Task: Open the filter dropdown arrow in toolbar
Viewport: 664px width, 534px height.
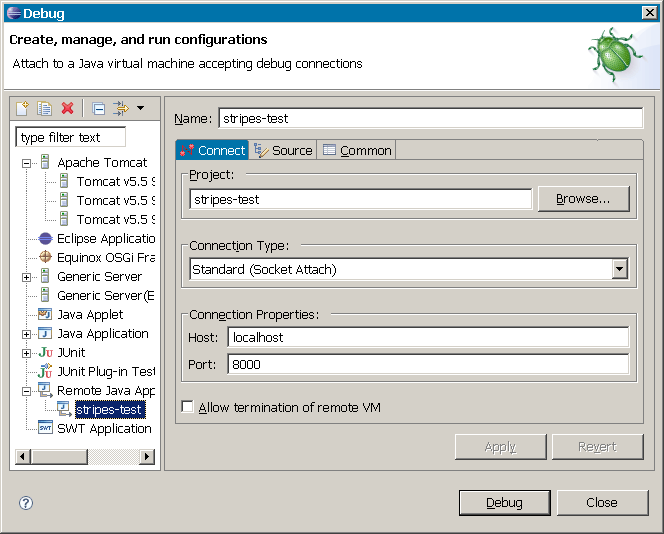Action: tap(141, 108)
